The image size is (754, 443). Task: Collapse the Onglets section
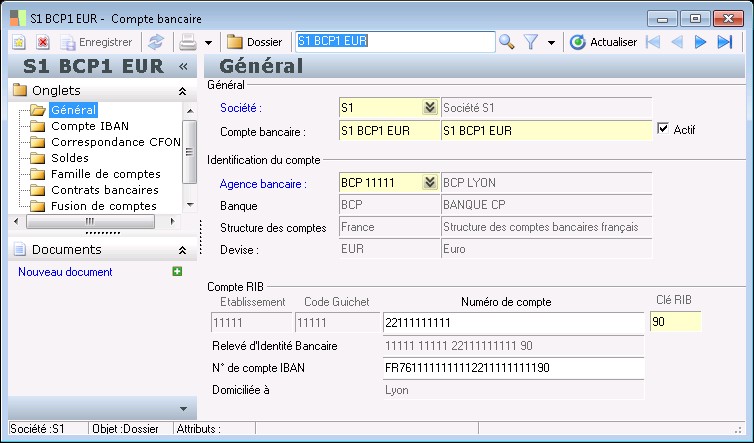pos(182,91)
